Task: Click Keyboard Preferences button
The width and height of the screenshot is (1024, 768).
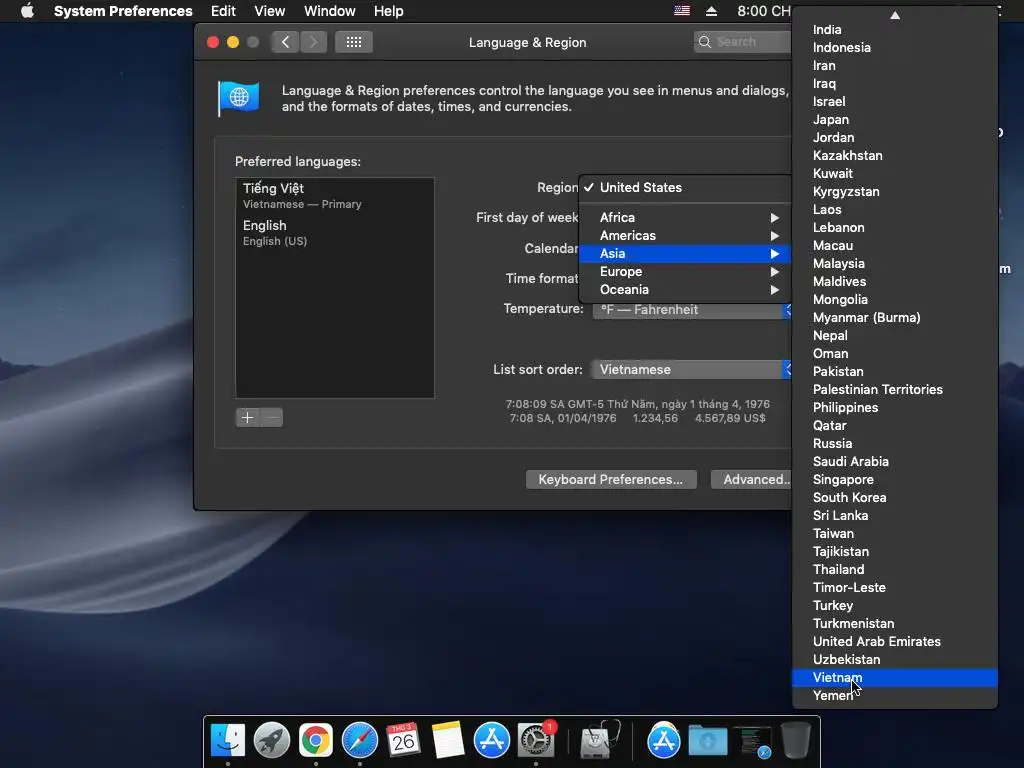Action: click(x=611, y=479)
